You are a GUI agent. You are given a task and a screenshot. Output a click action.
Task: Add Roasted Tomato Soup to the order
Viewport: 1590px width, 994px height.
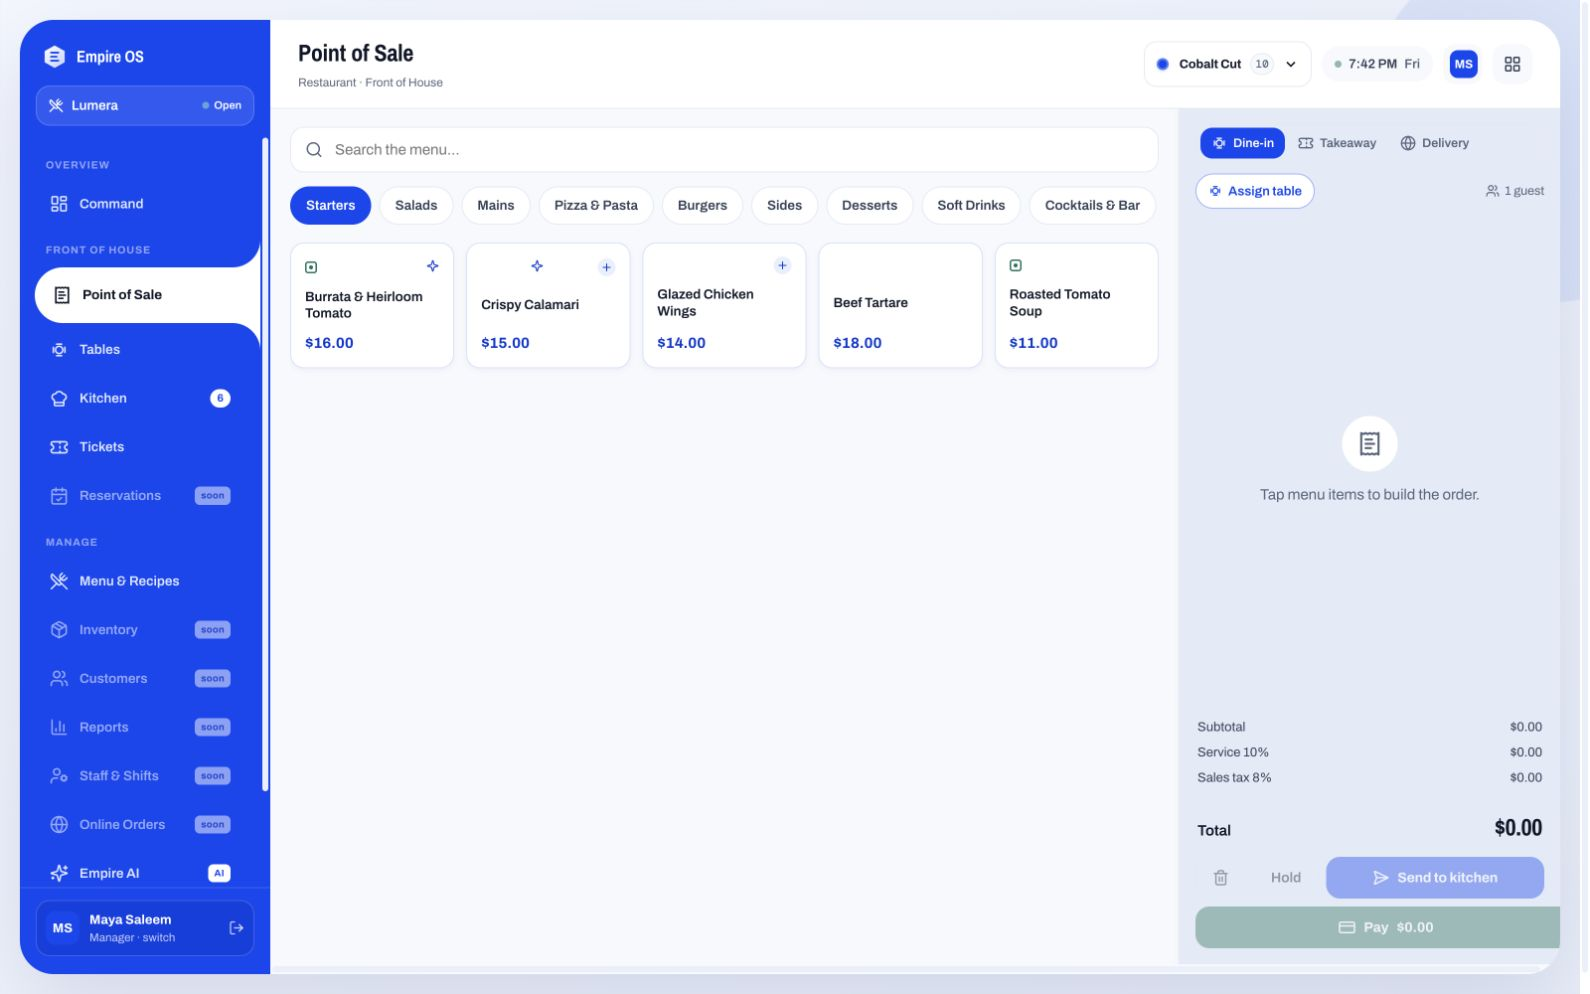(x=1076, y=306)
